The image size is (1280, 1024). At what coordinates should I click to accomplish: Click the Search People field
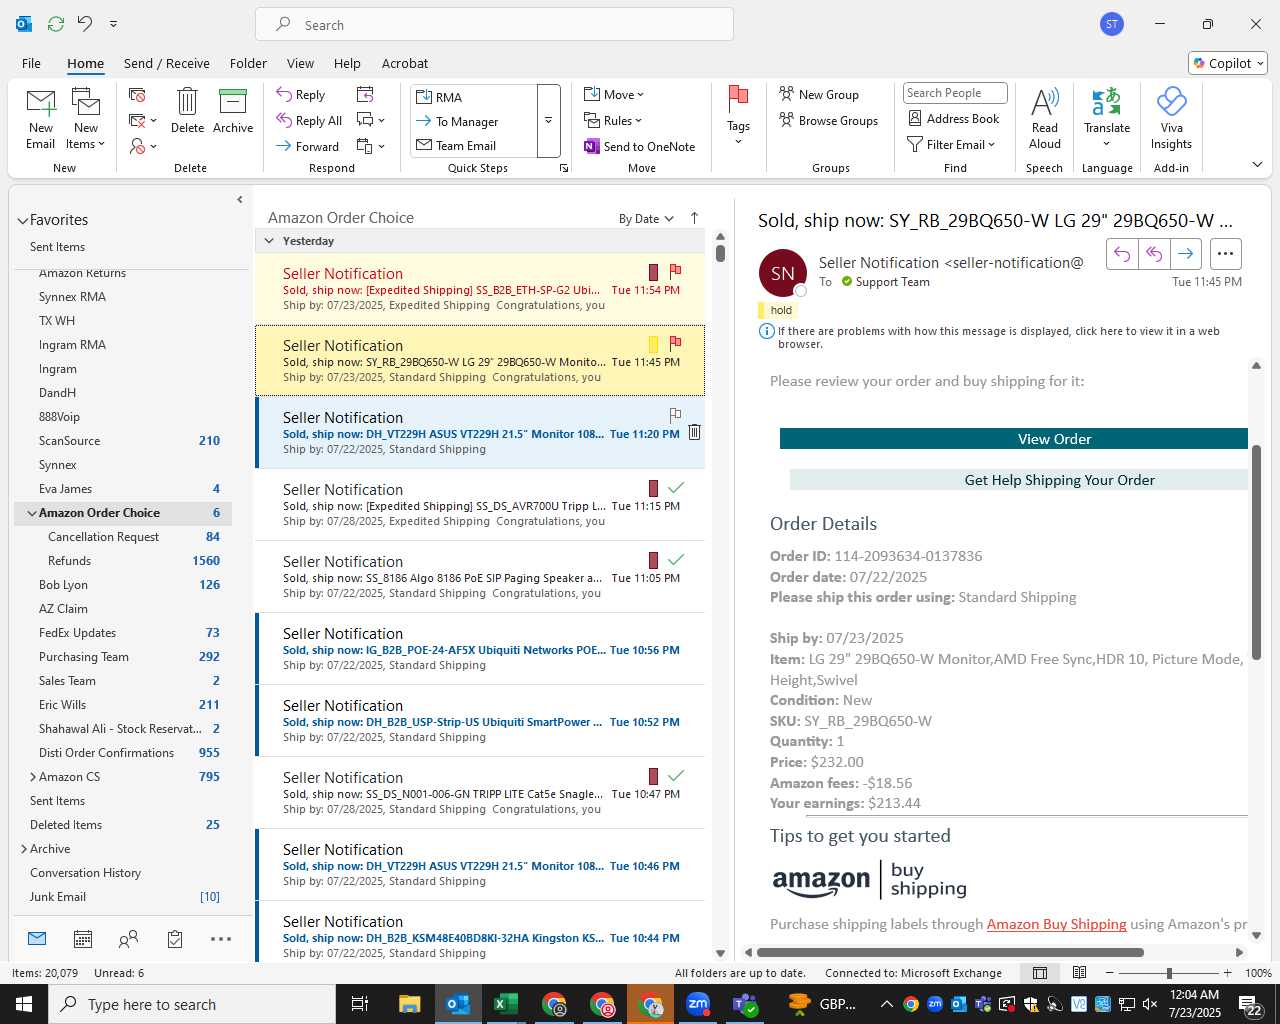click(x=955, y=93)
